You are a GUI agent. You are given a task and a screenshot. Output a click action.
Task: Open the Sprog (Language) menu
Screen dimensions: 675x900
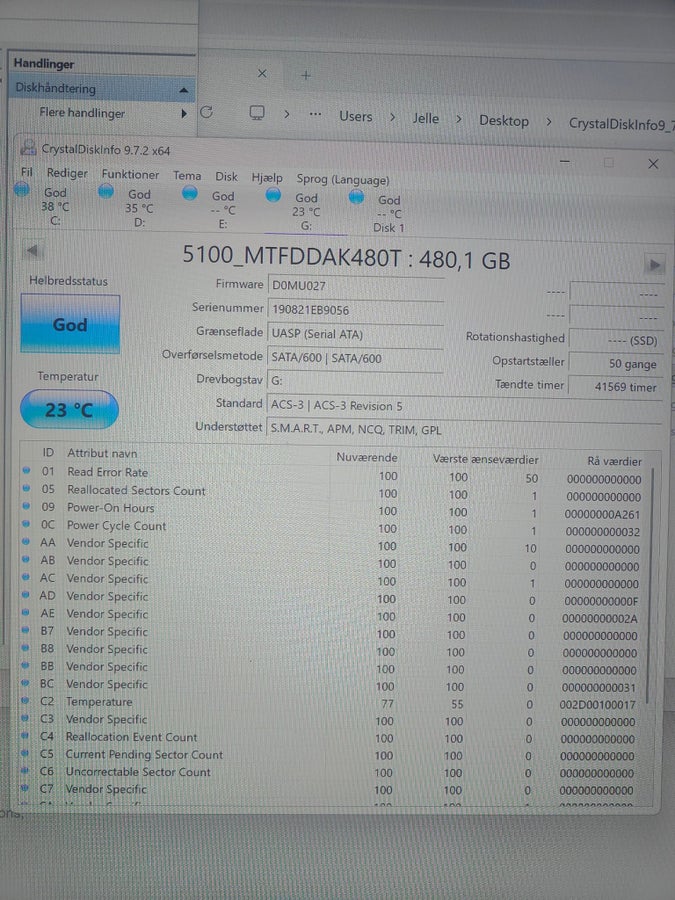[x=343, y=180]
